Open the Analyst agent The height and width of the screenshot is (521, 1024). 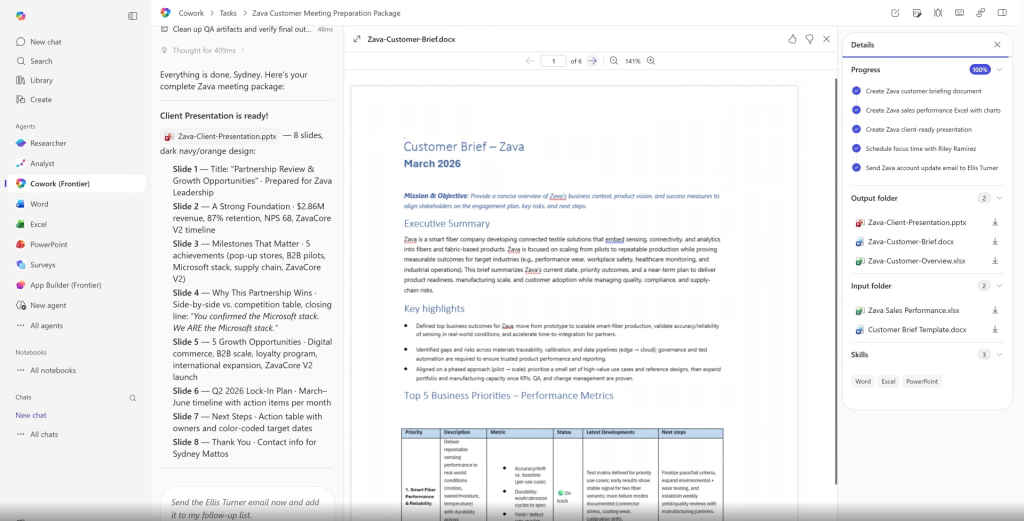tap(42, 163)
